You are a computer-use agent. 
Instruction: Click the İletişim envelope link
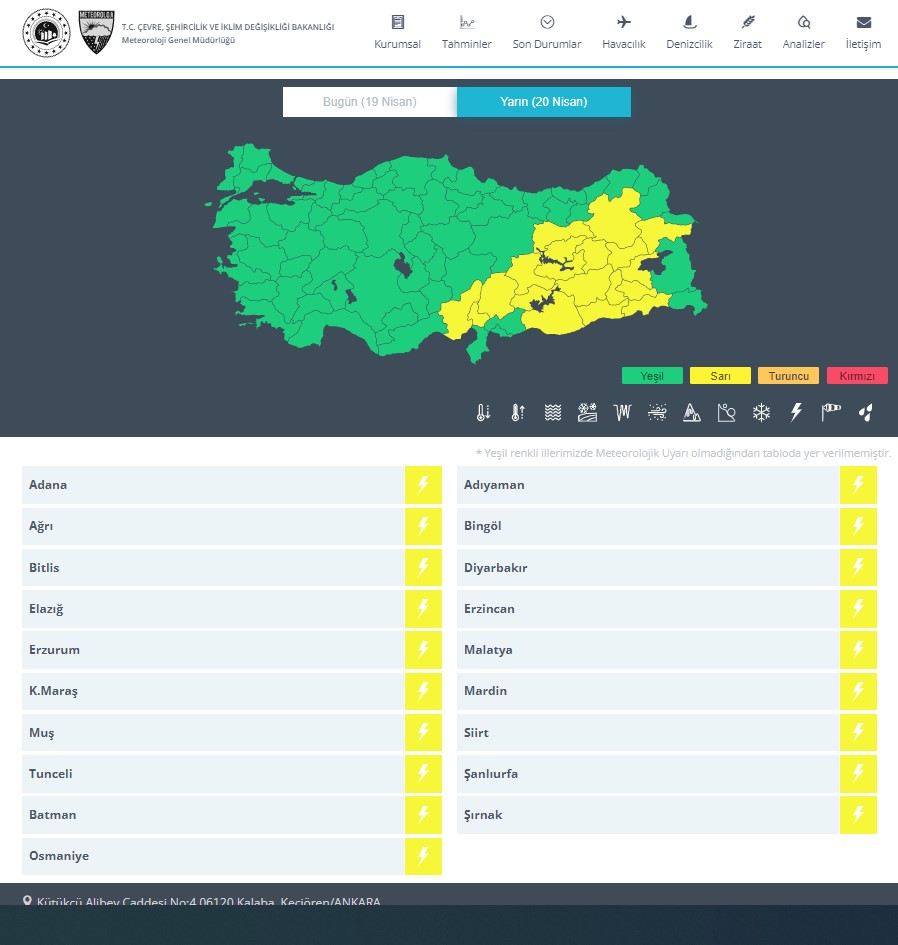[863, 33]
